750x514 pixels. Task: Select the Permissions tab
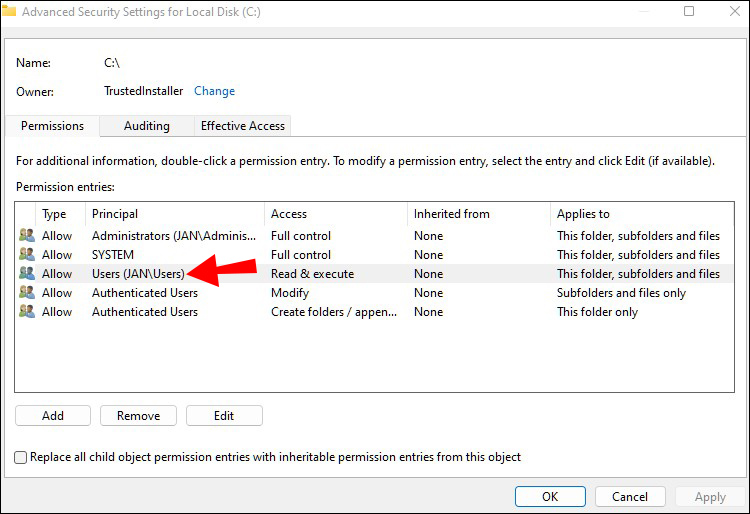coord(52,126)
